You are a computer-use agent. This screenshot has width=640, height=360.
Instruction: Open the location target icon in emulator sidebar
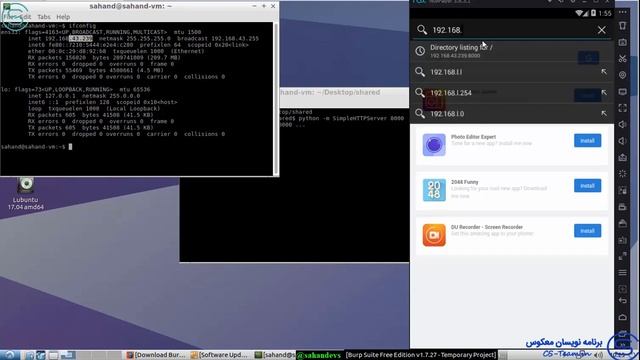622,75
